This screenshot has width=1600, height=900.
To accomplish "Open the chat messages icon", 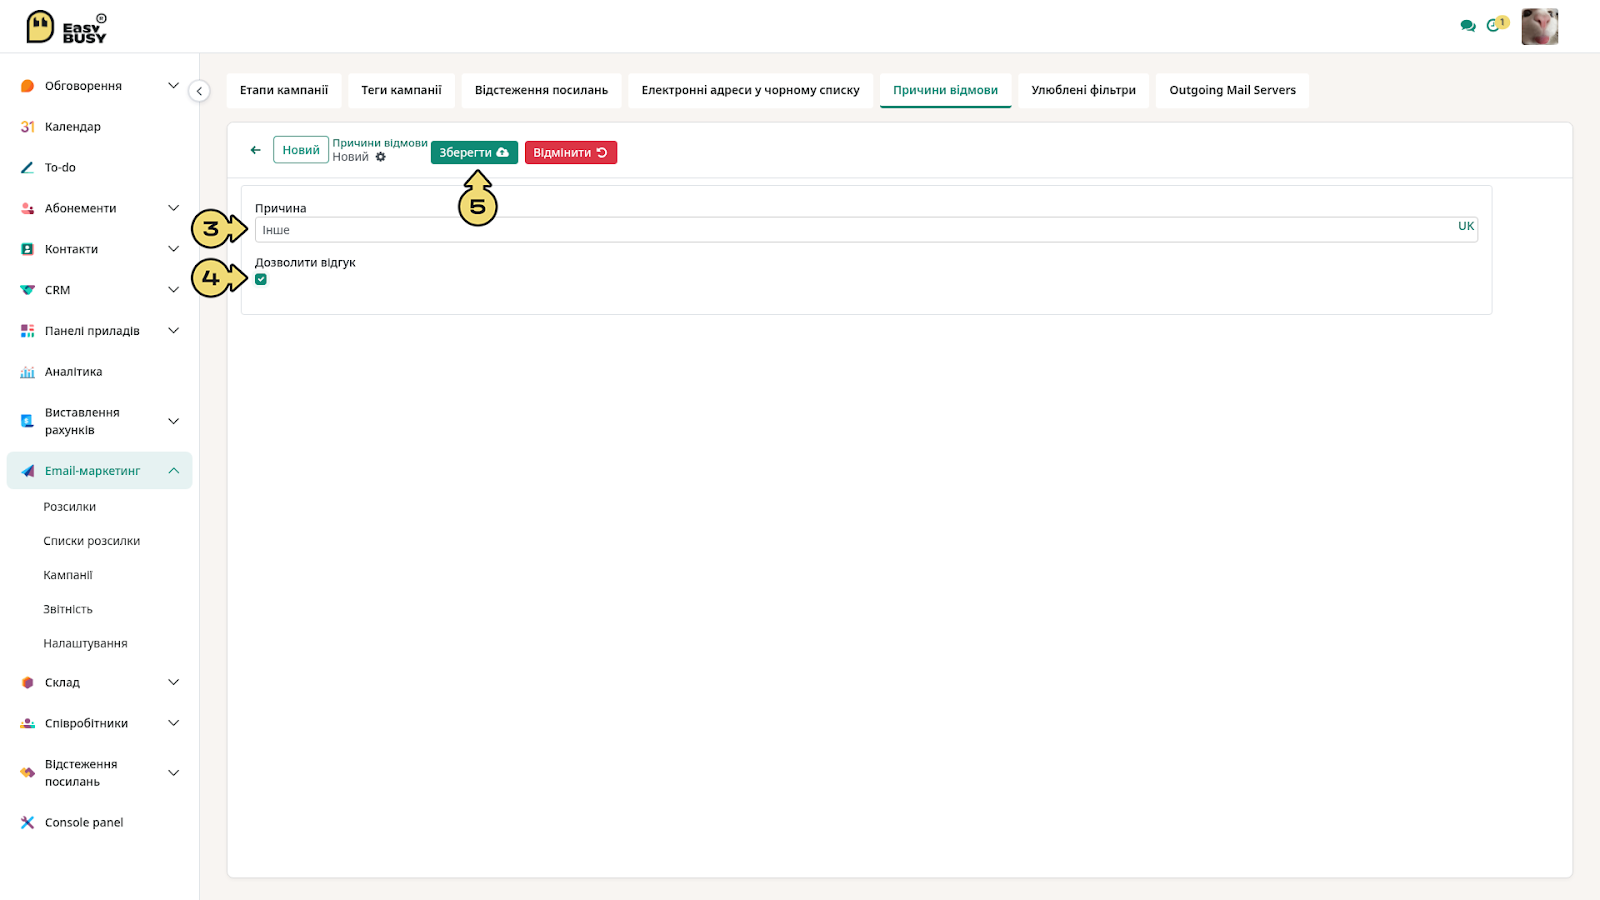I will (x=1467, y=26).
